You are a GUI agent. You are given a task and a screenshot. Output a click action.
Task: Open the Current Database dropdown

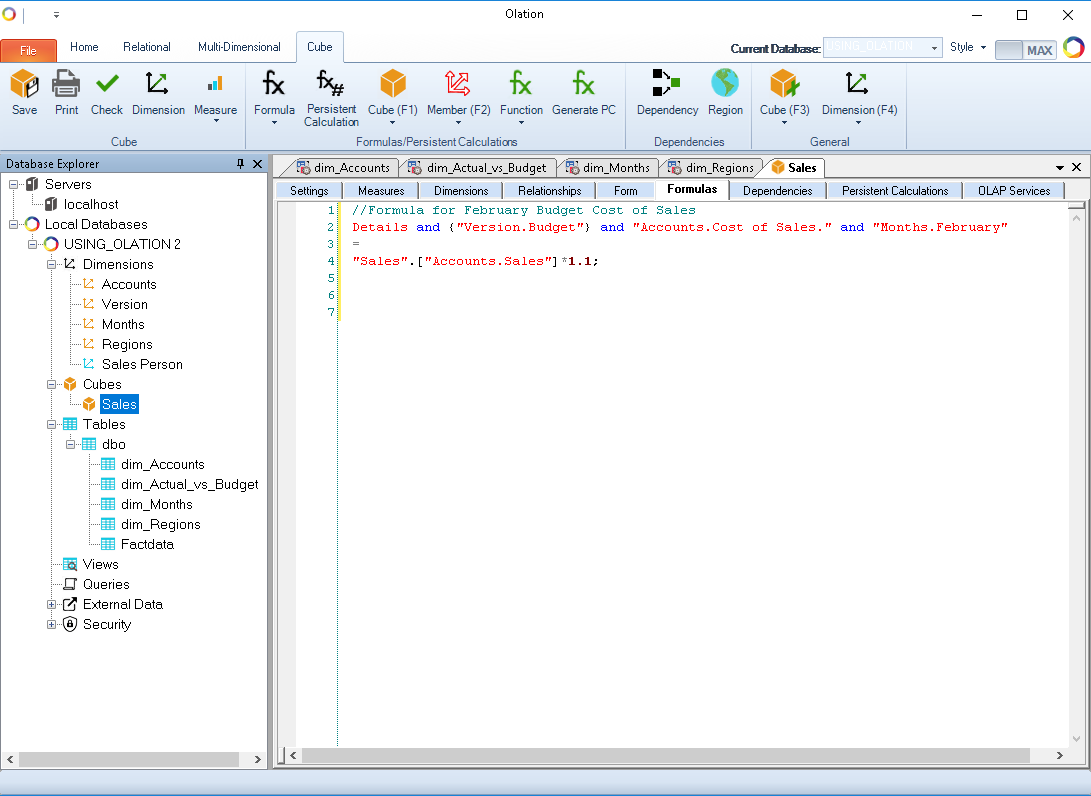point(934,47)
